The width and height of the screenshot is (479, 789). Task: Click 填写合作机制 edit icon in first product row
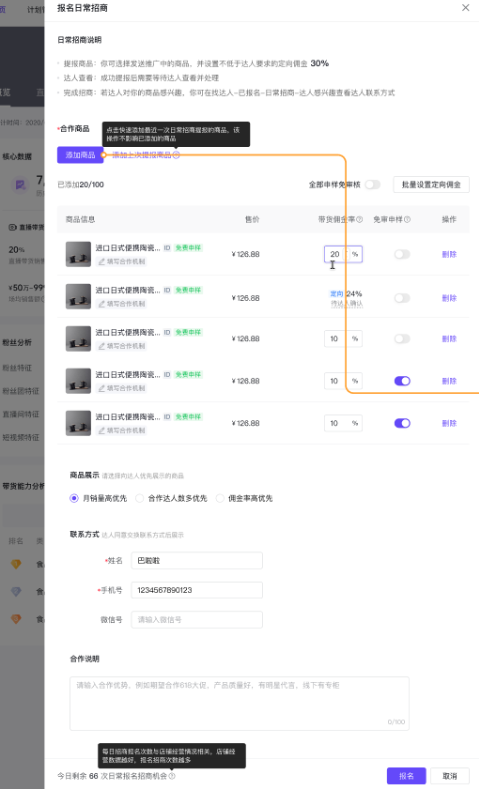click(x=102, y=262)
